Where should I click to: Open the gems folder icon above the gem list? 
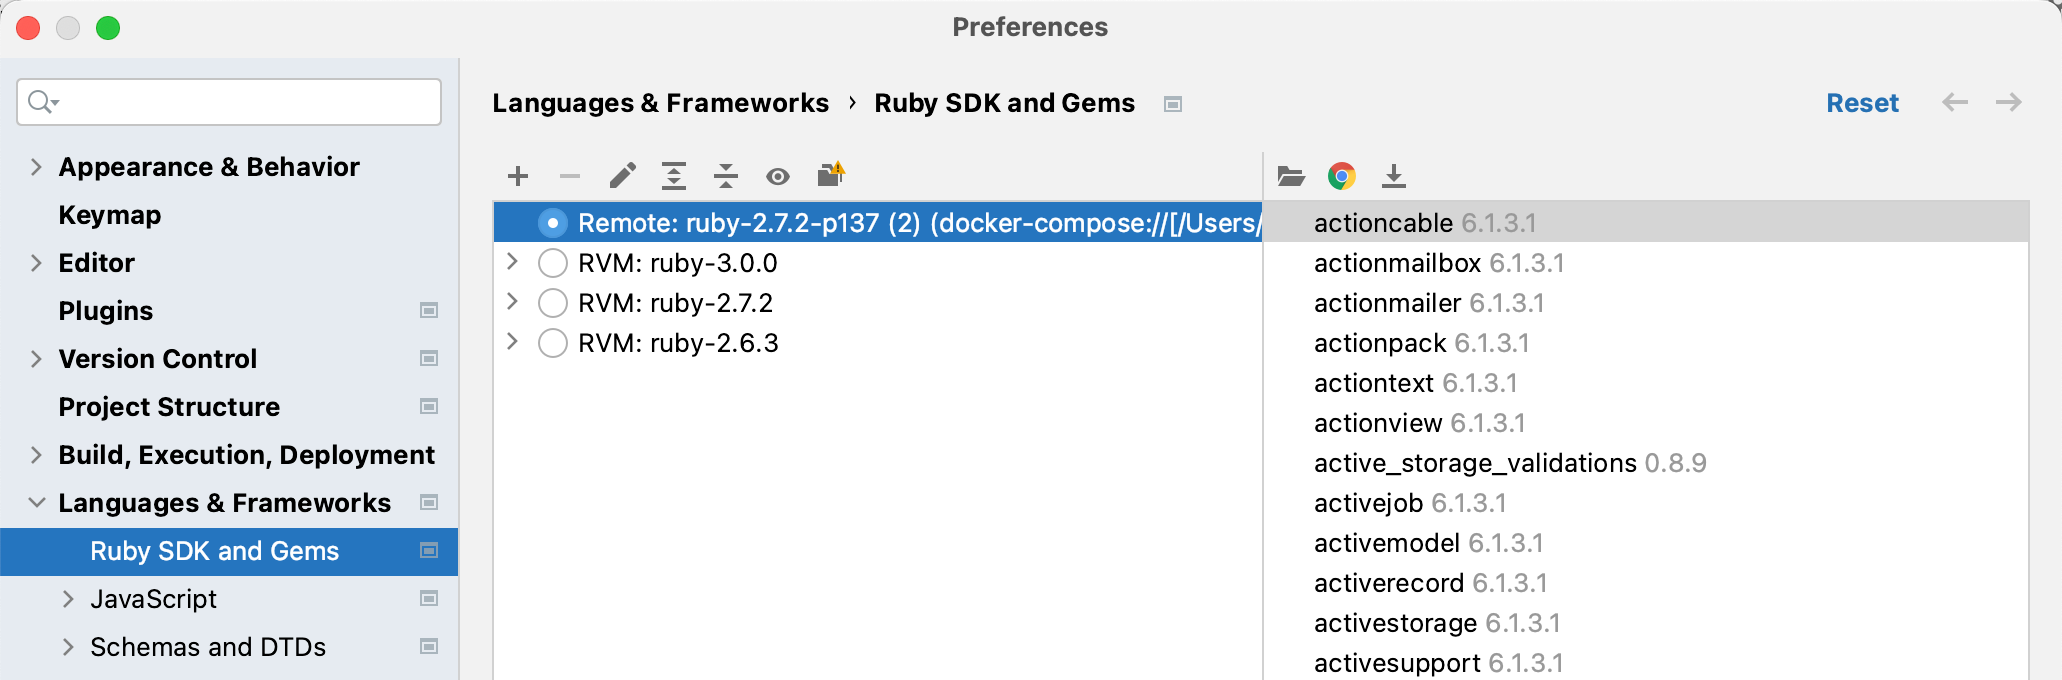pos(1292,176)
